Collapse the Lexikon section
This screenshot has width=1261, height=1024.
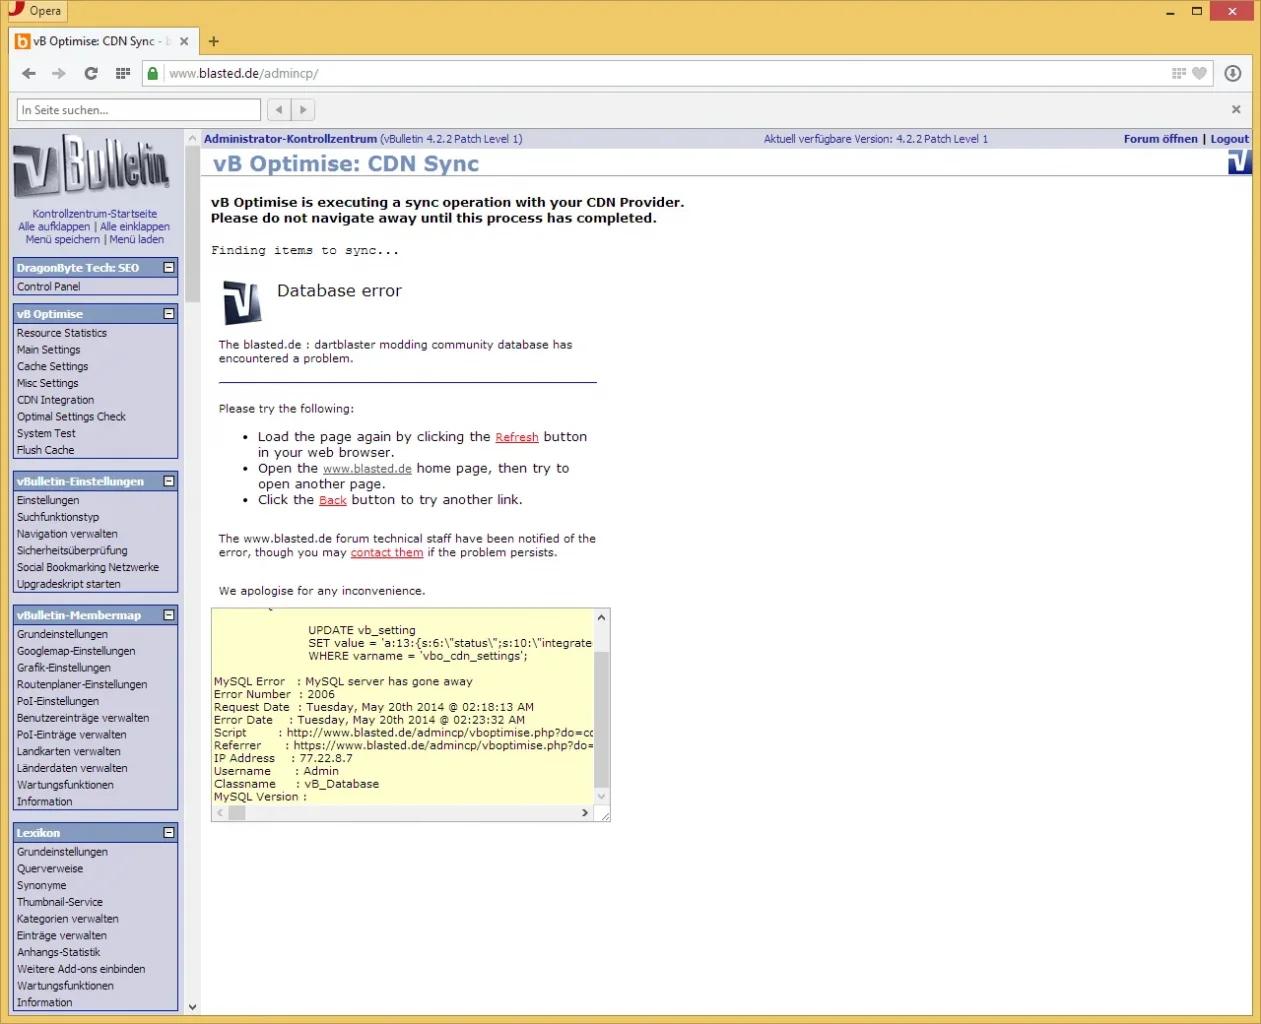[x=169, y=833]
